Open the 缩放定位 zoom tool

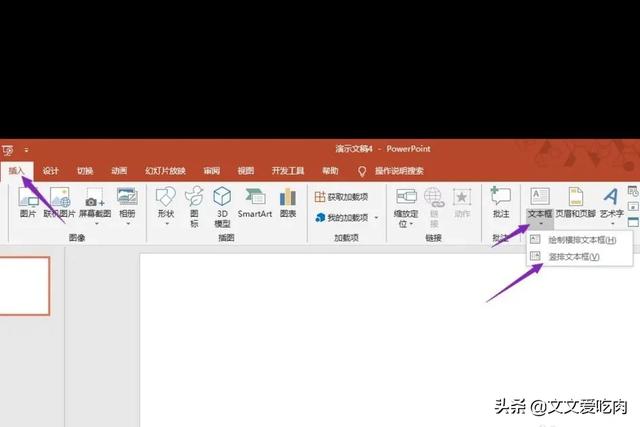pos(406,207)
